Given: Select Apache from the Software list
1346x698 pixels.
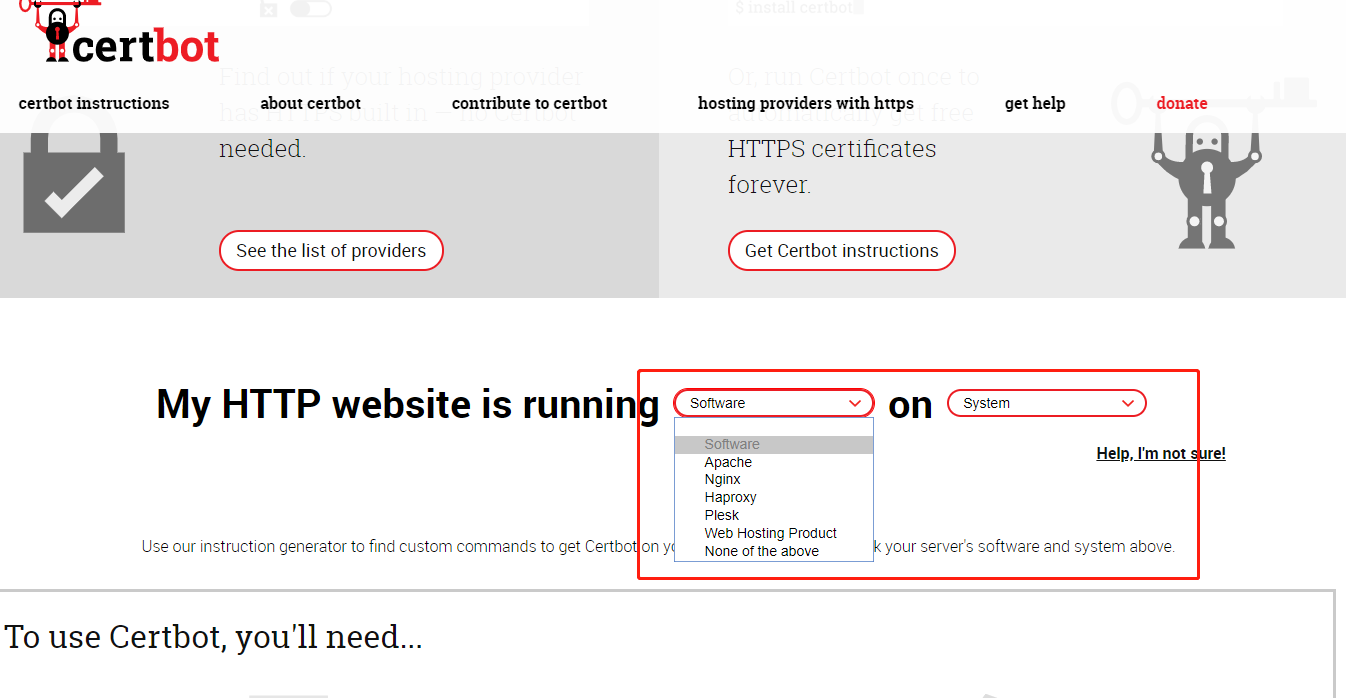Looking at the screenshot, I should 728,462.
